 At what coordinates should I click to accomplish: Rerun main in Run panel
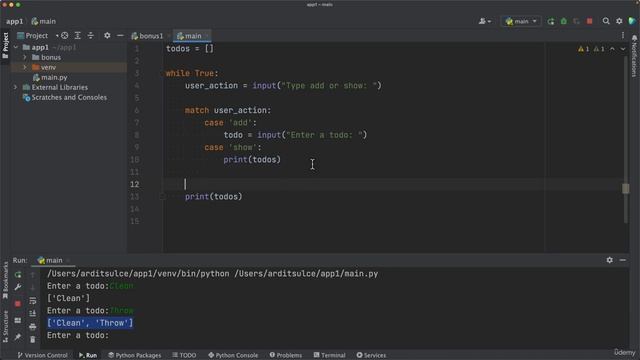pyautogui.click(x=18, y=275)
